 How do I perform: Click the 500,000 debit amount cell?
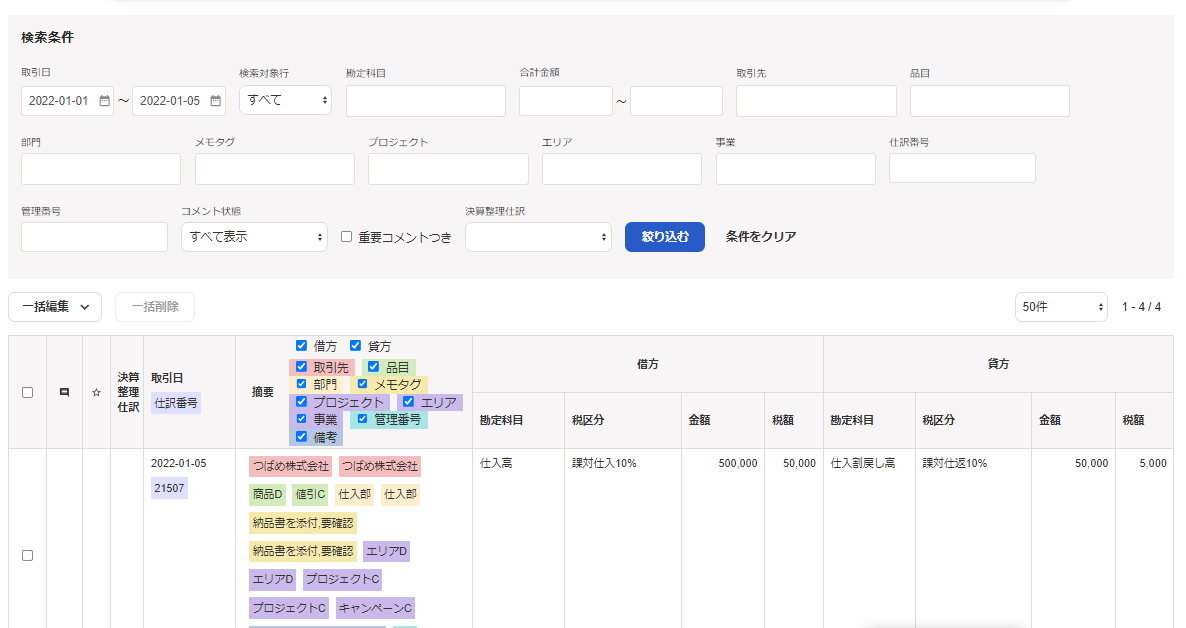737,463
